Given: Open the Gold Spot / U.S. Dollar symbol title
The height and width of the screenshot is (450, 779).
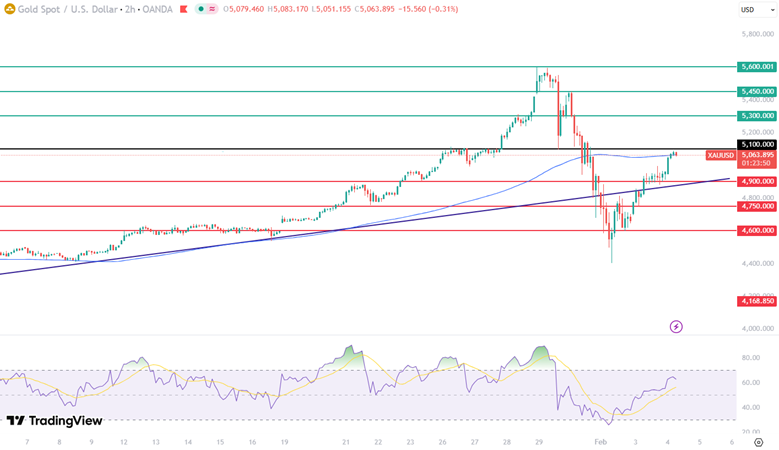Looking at the screenshot, I should click(60, 9).
